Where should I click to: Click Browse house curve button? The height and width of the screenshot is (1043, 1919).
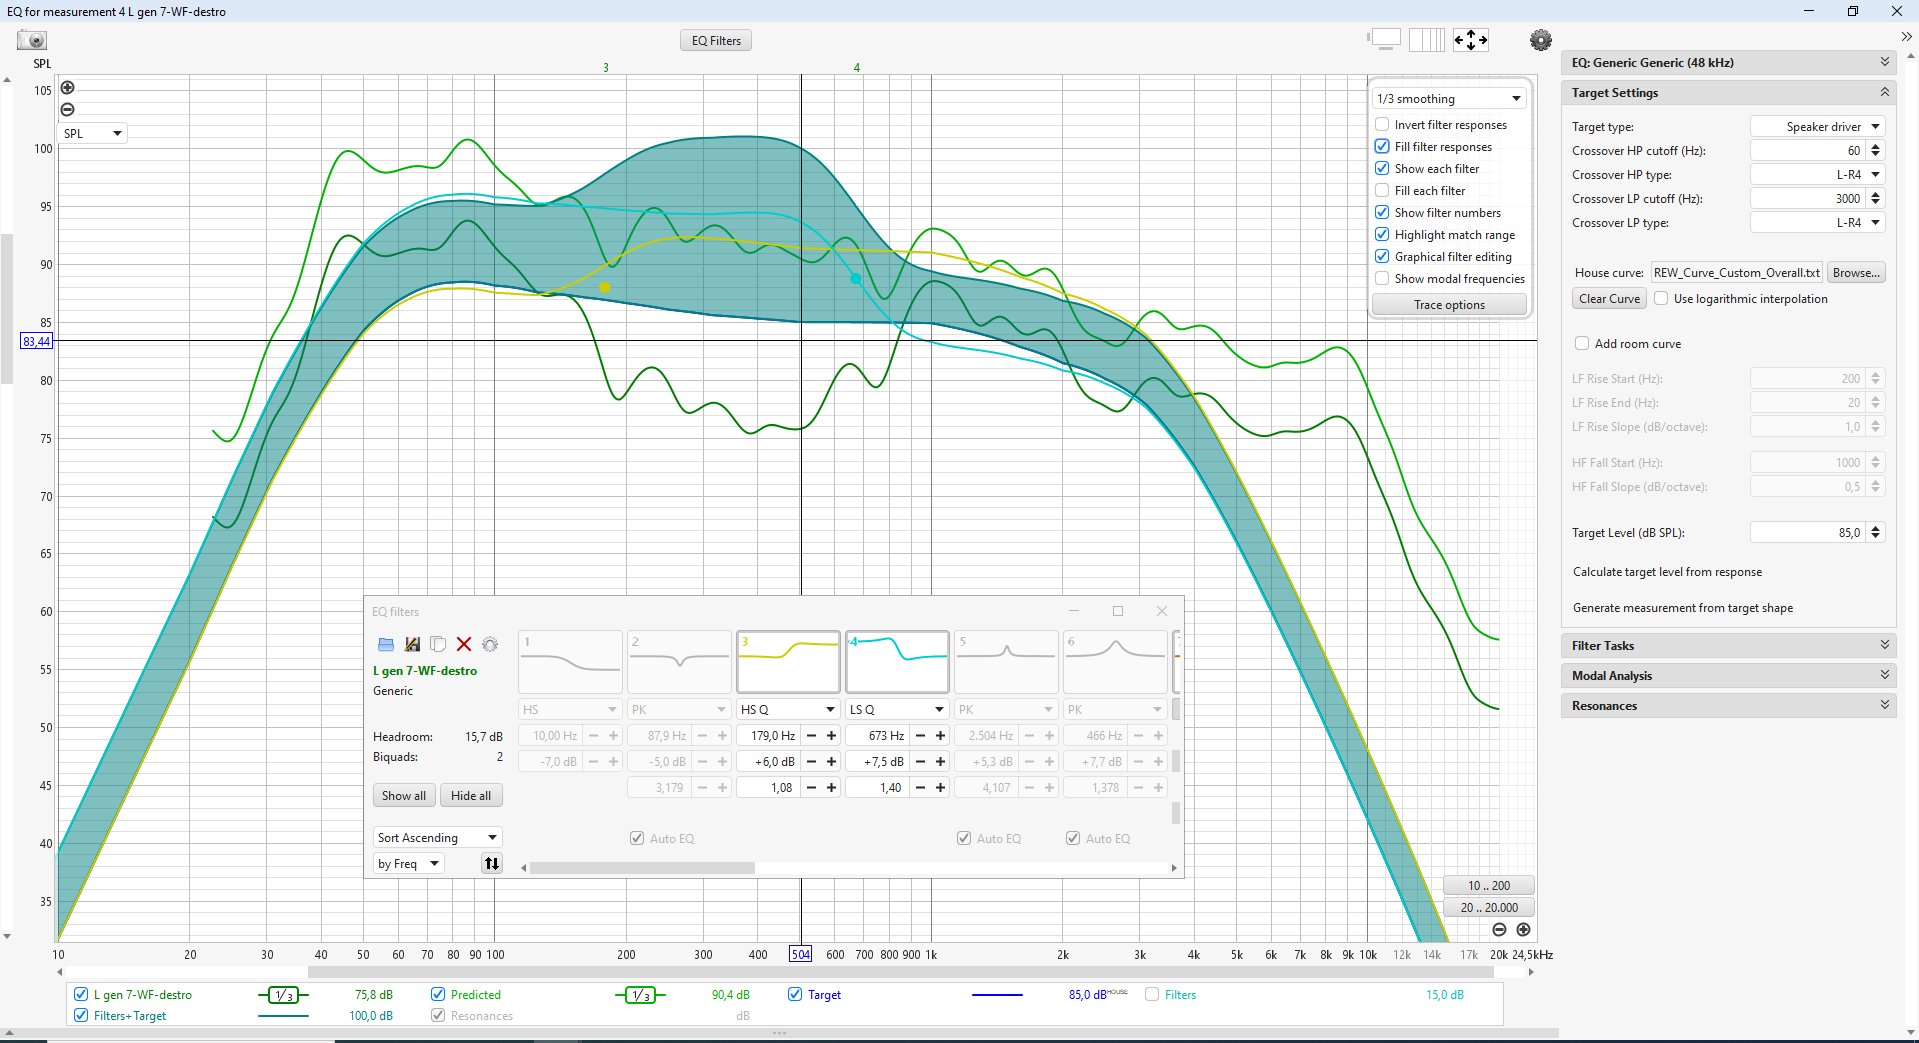click(x=1856, y=272)
